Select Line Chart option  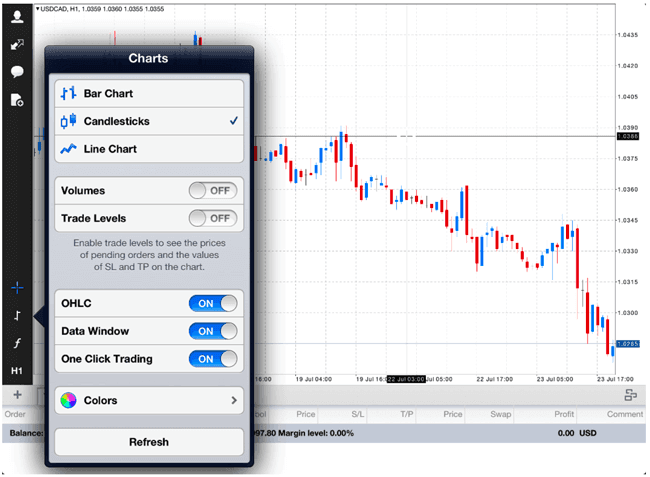point(149,149)
